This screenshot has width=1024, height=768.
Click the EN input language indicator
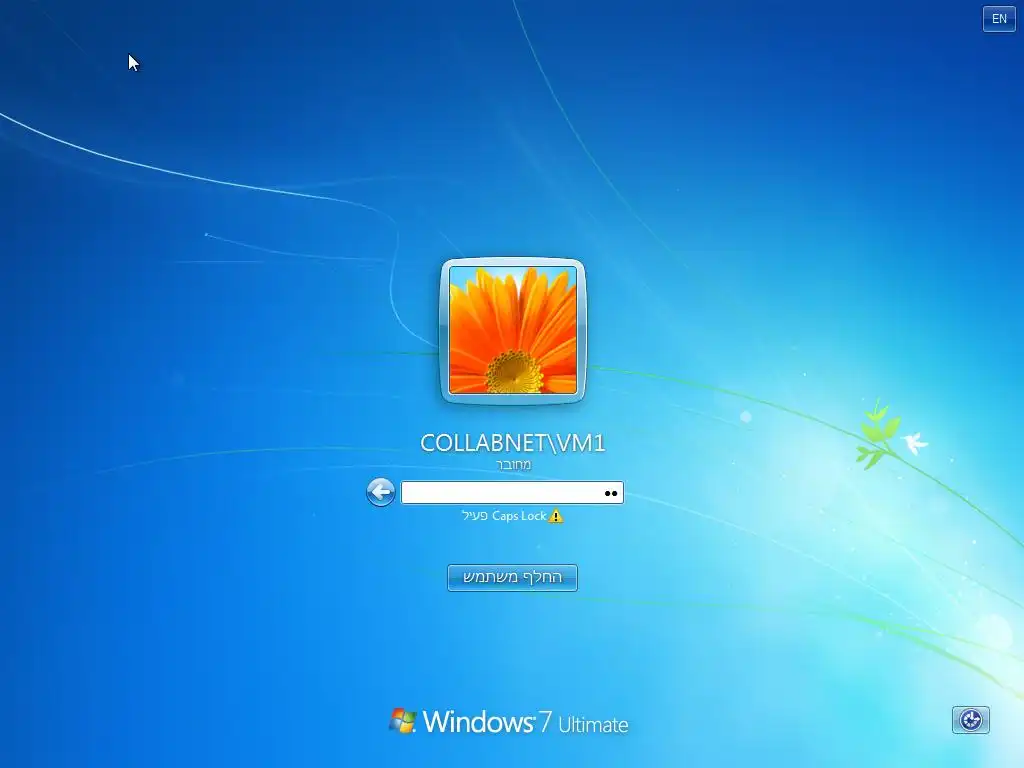999,19
